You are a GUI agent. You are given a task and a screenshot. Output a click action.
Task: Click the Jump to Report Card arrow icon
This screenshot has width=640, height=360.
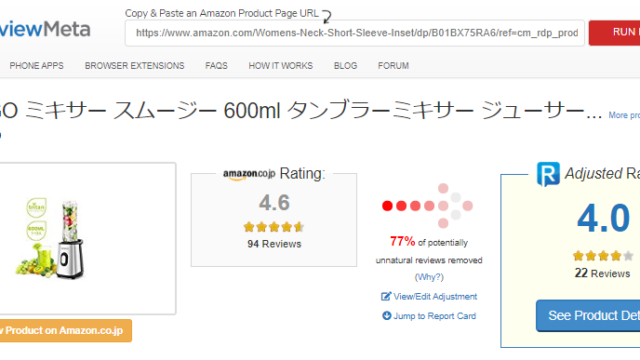(x=386, y=316)
